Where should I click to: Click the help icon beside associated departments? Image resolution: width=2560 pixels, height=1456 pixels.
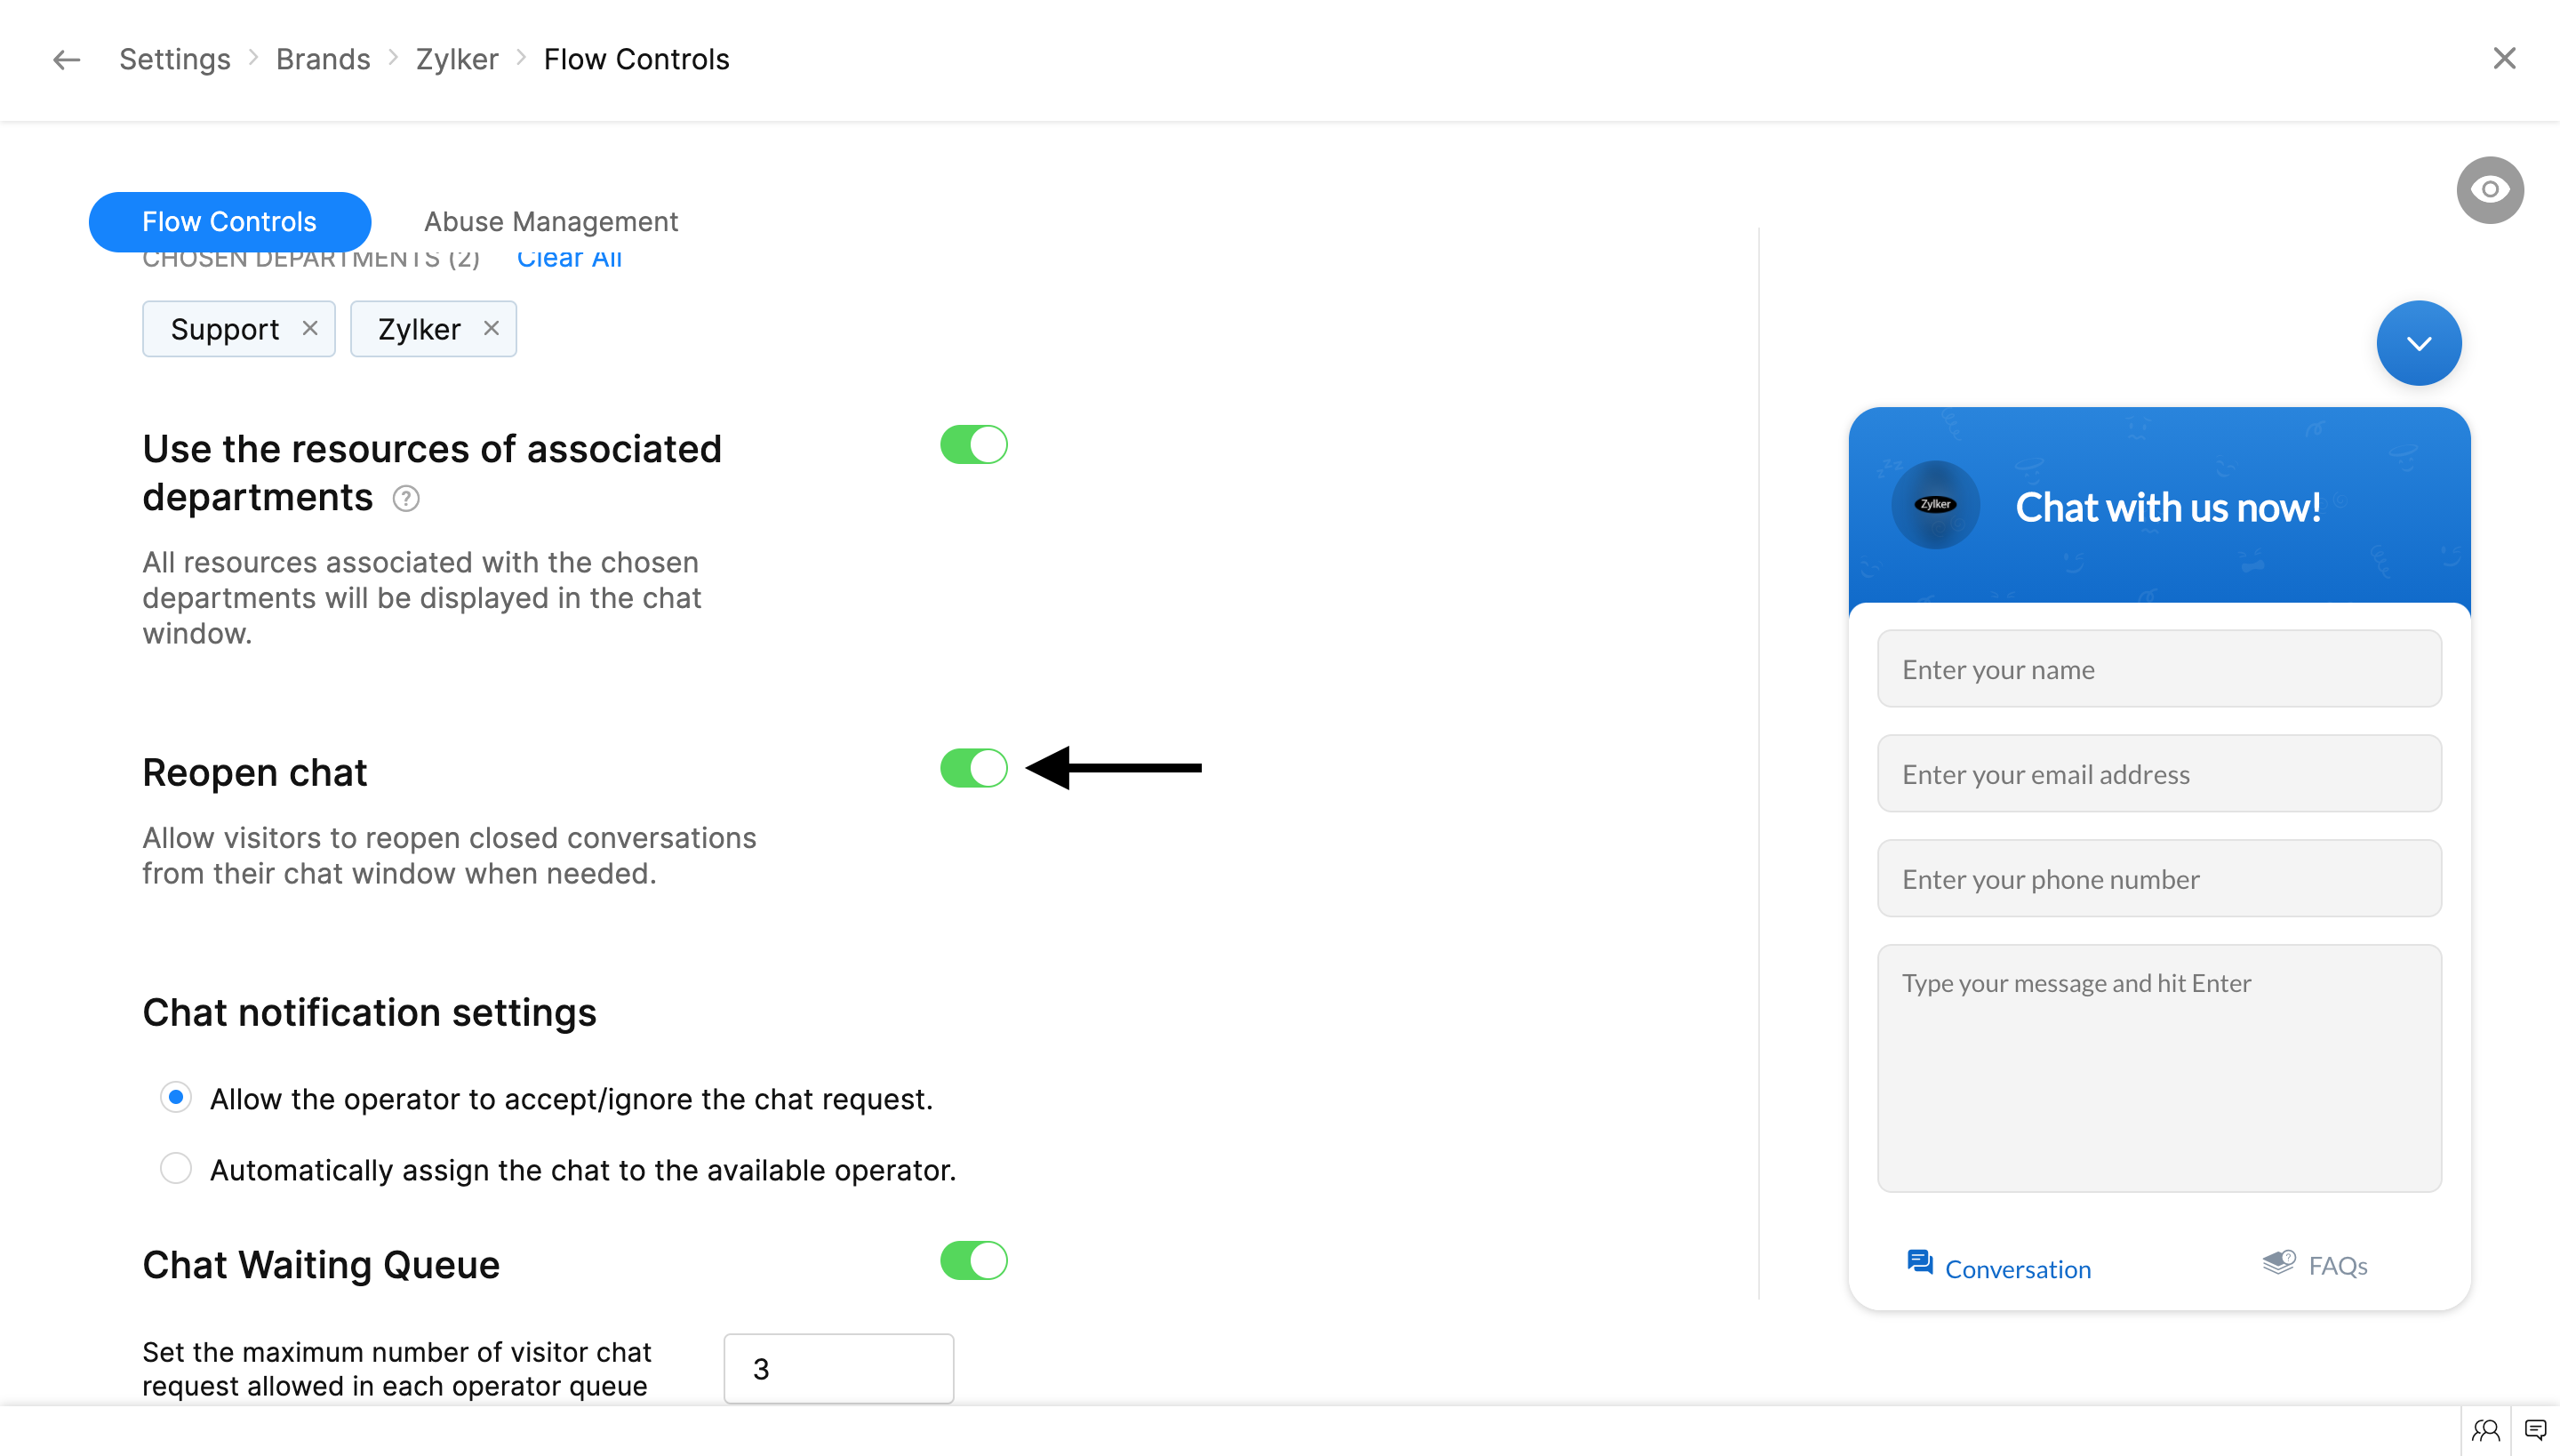coord(406,498)
